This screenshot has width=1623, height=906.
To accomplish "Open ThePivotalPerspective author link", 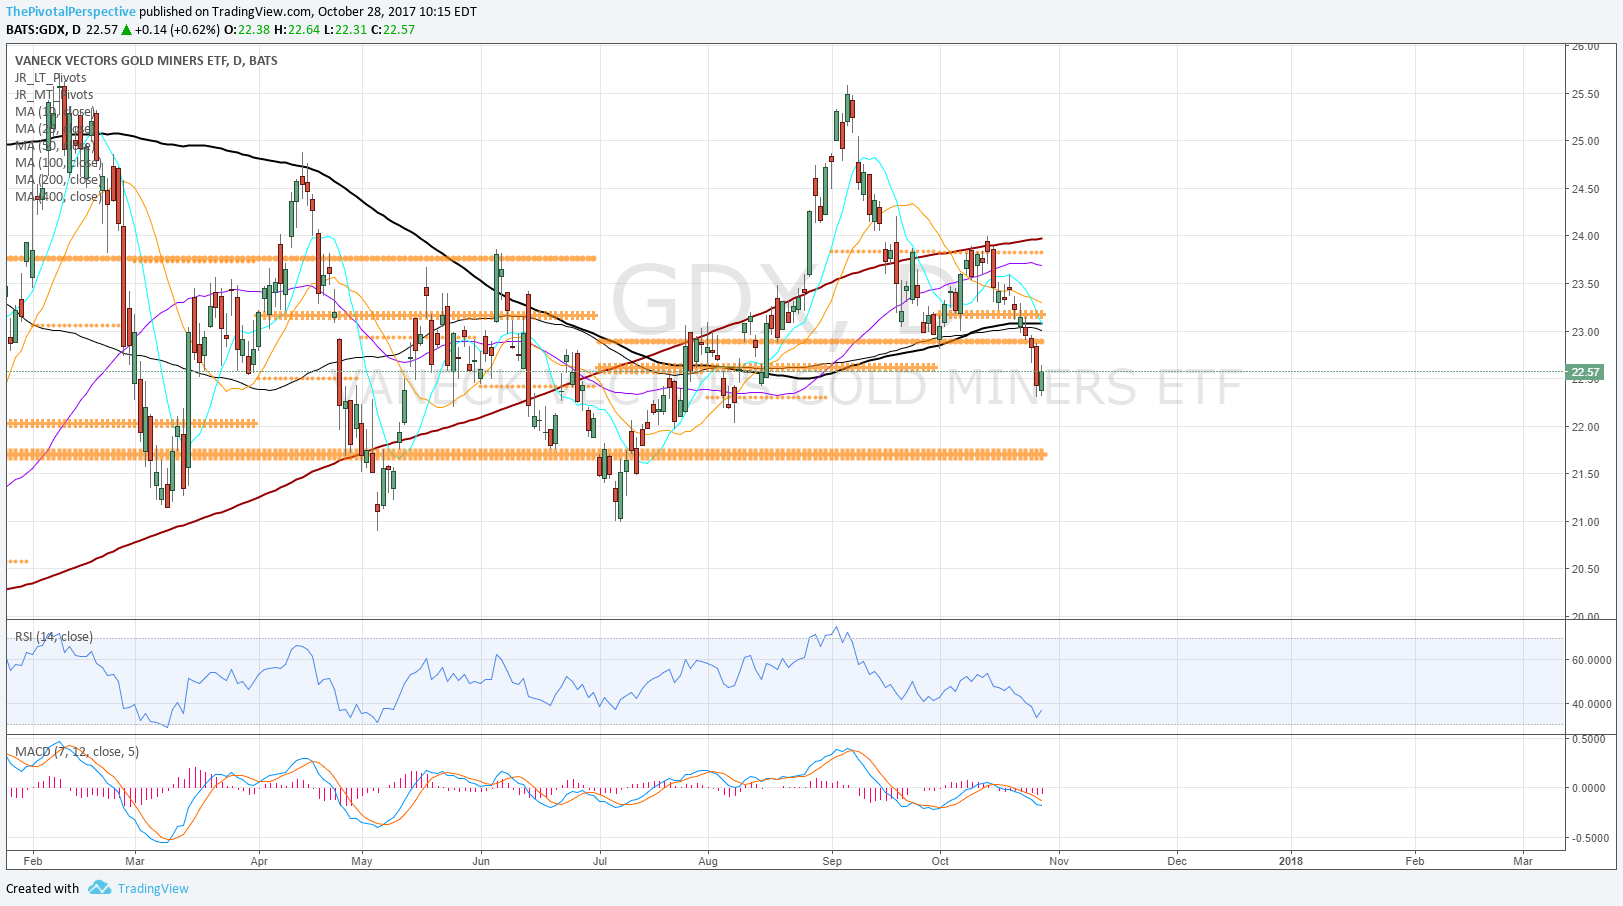I will 71,12.
